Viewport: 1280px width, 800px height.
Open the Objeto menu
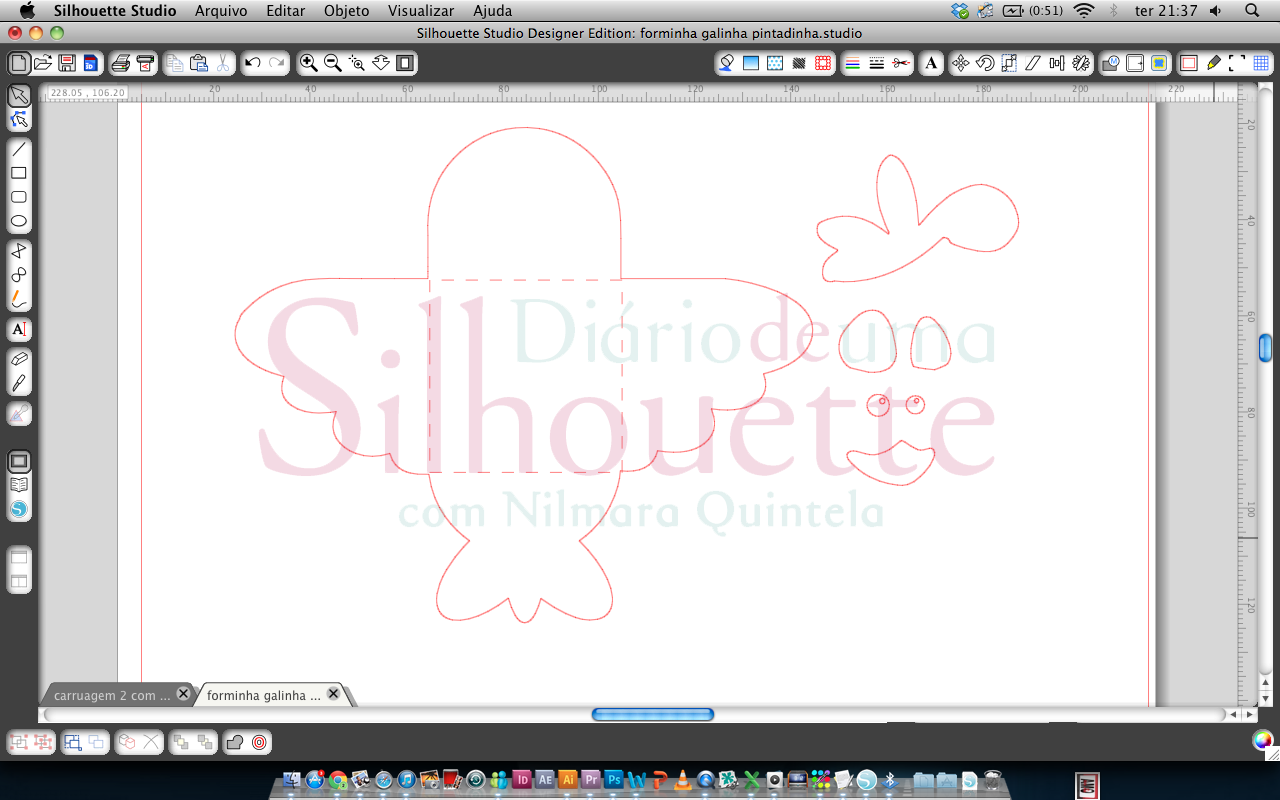[347, 11]
